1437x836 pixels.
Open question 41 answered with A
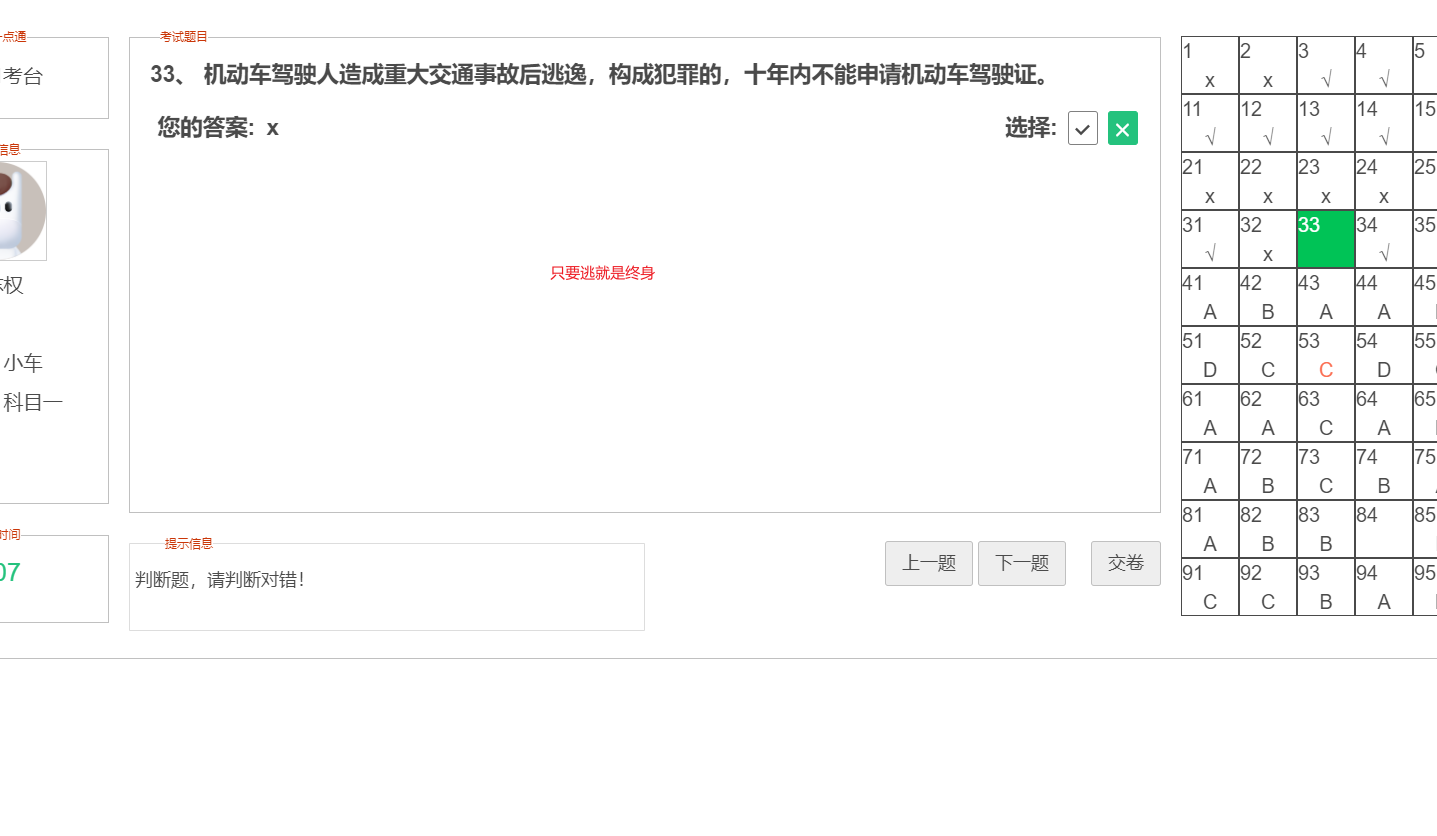(1208, 297)
